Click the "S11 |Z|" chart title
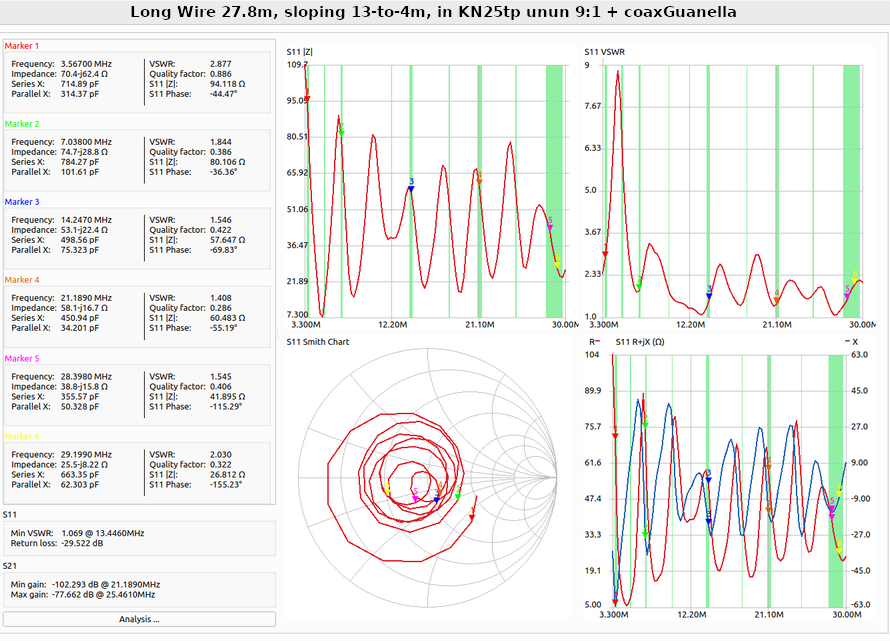 [300, 52]
